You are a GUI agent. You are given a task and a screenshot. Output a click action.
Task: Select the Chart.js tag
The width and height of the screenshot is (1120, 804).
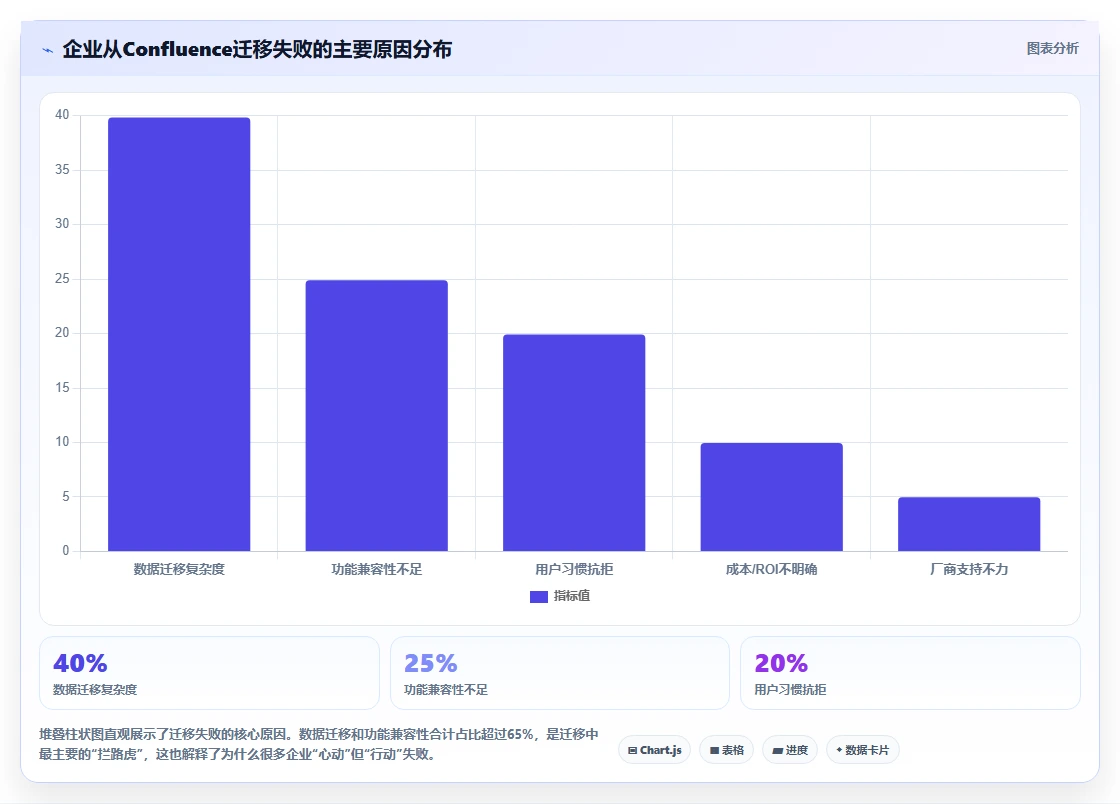[654, 750]
